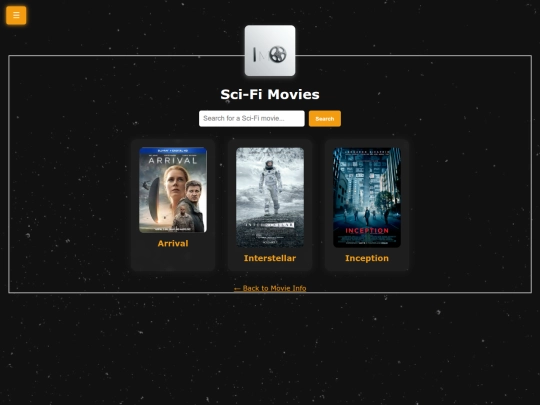Open the Inception movie poster

[x=367, y=197]
